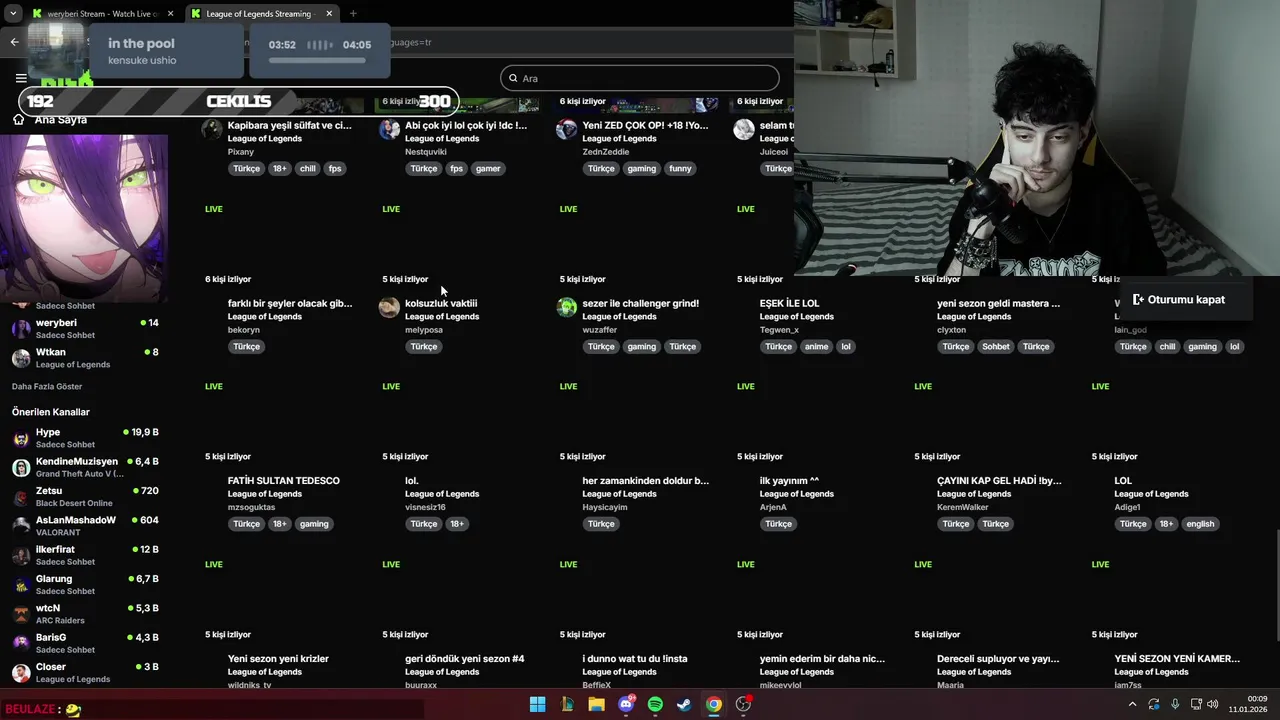
Task: Open Steam from the taskbar
Action: (x=684, y=704)
